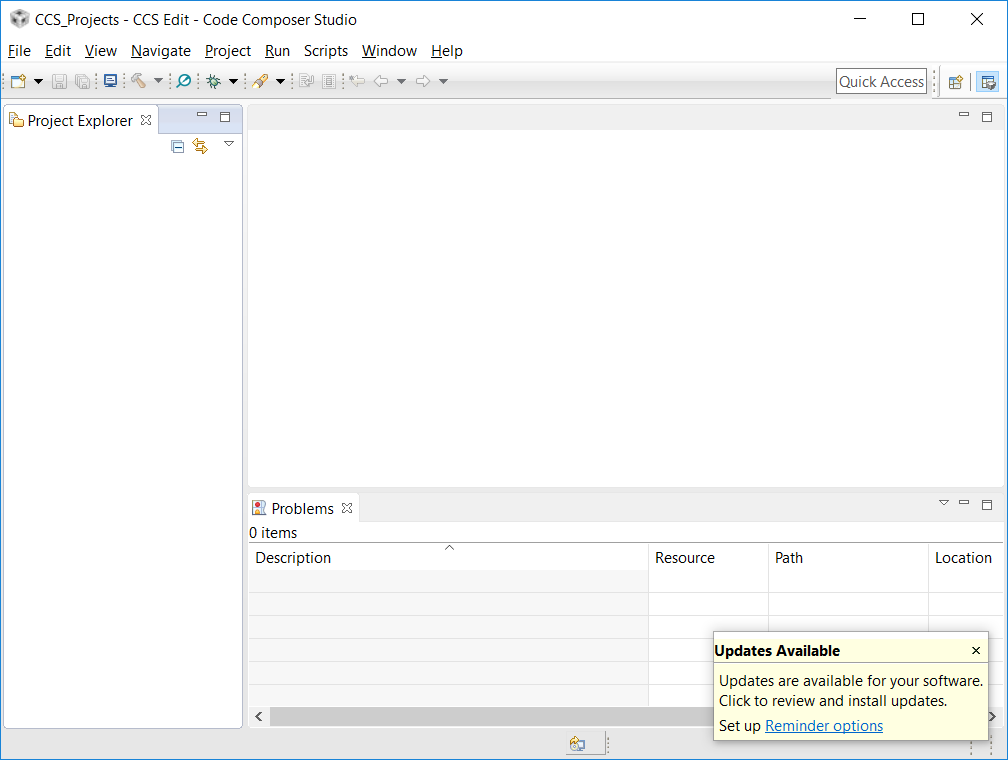Click the New Target Configuration screen icon

[x=110, y=81]
